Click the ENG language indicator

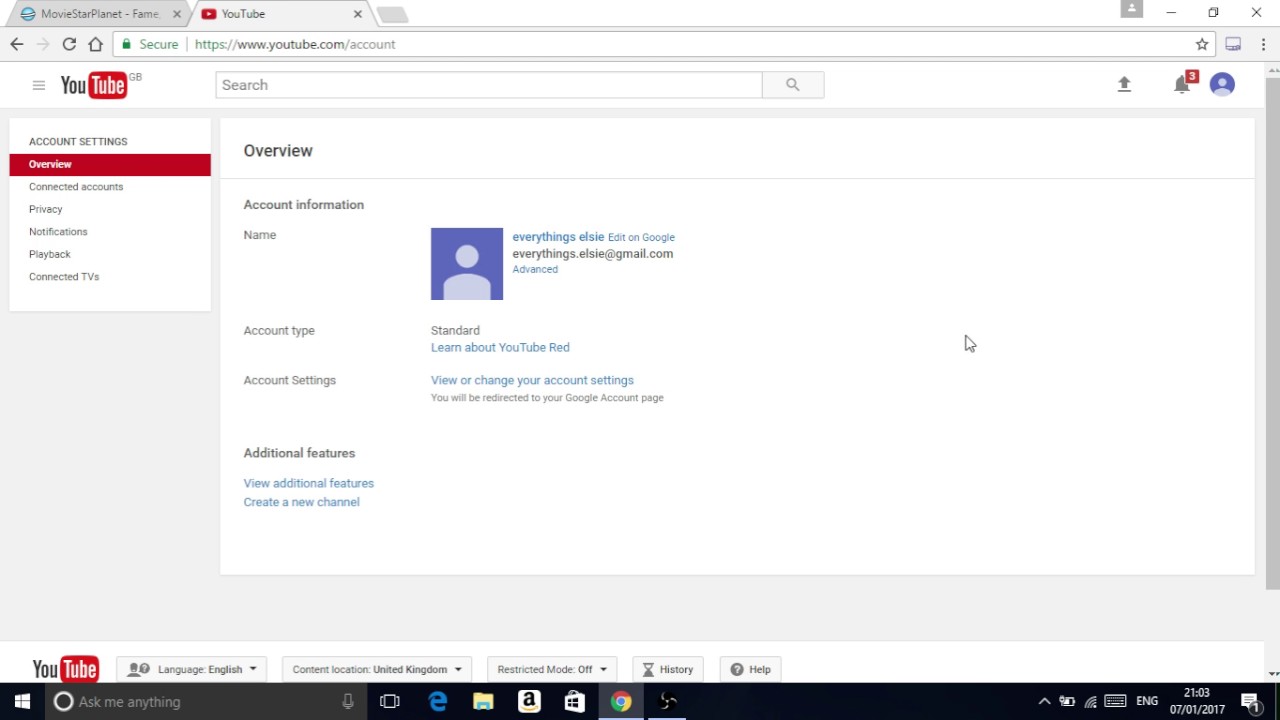click(x=1147, y=702)
